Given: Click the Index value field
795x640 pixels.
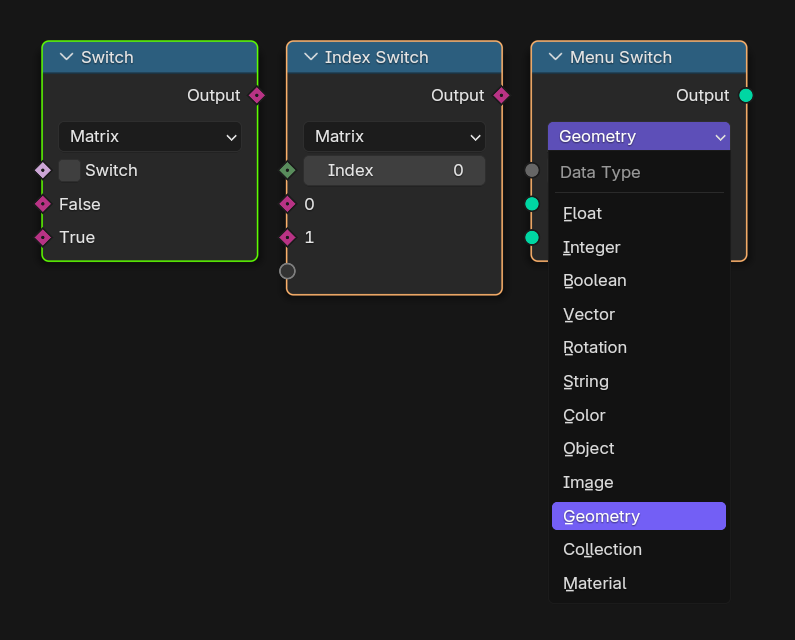Looking at the screenshot, I should tap(394, 170).
